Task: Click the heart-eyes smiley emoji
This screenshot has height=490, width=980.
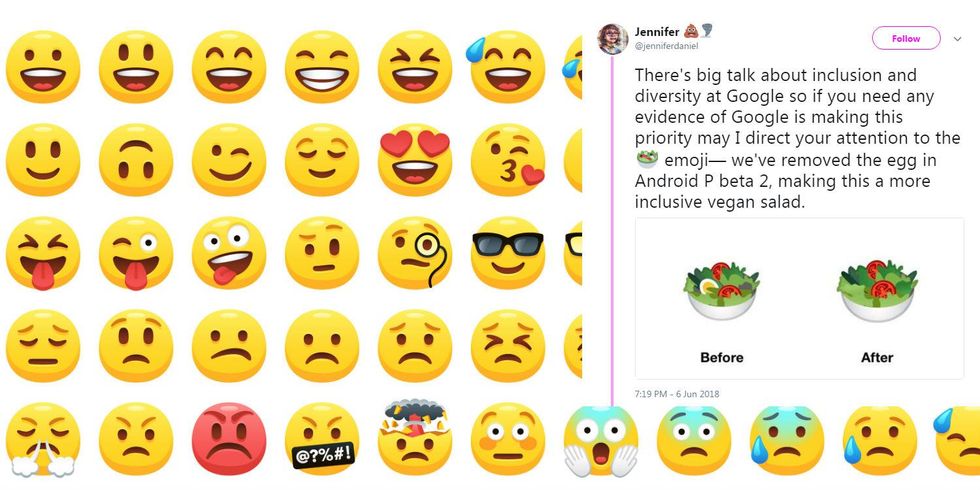Action: (x=415, y=159)
